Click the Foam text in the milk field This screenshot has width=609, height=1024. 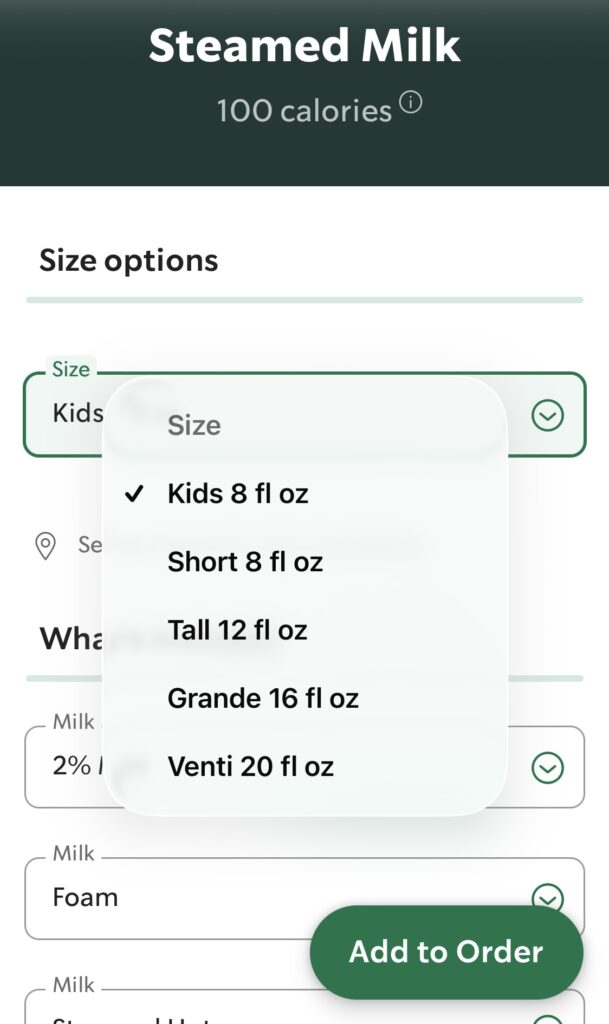(x=85, y=897)
